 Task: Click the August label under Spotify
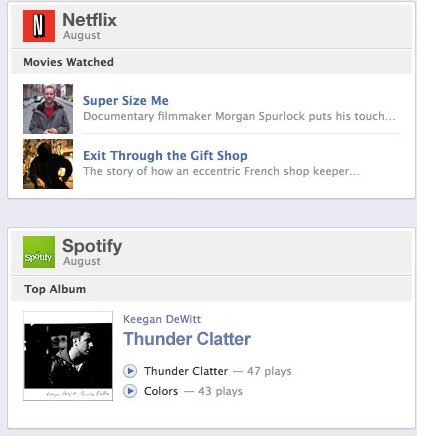coord(82,261)
